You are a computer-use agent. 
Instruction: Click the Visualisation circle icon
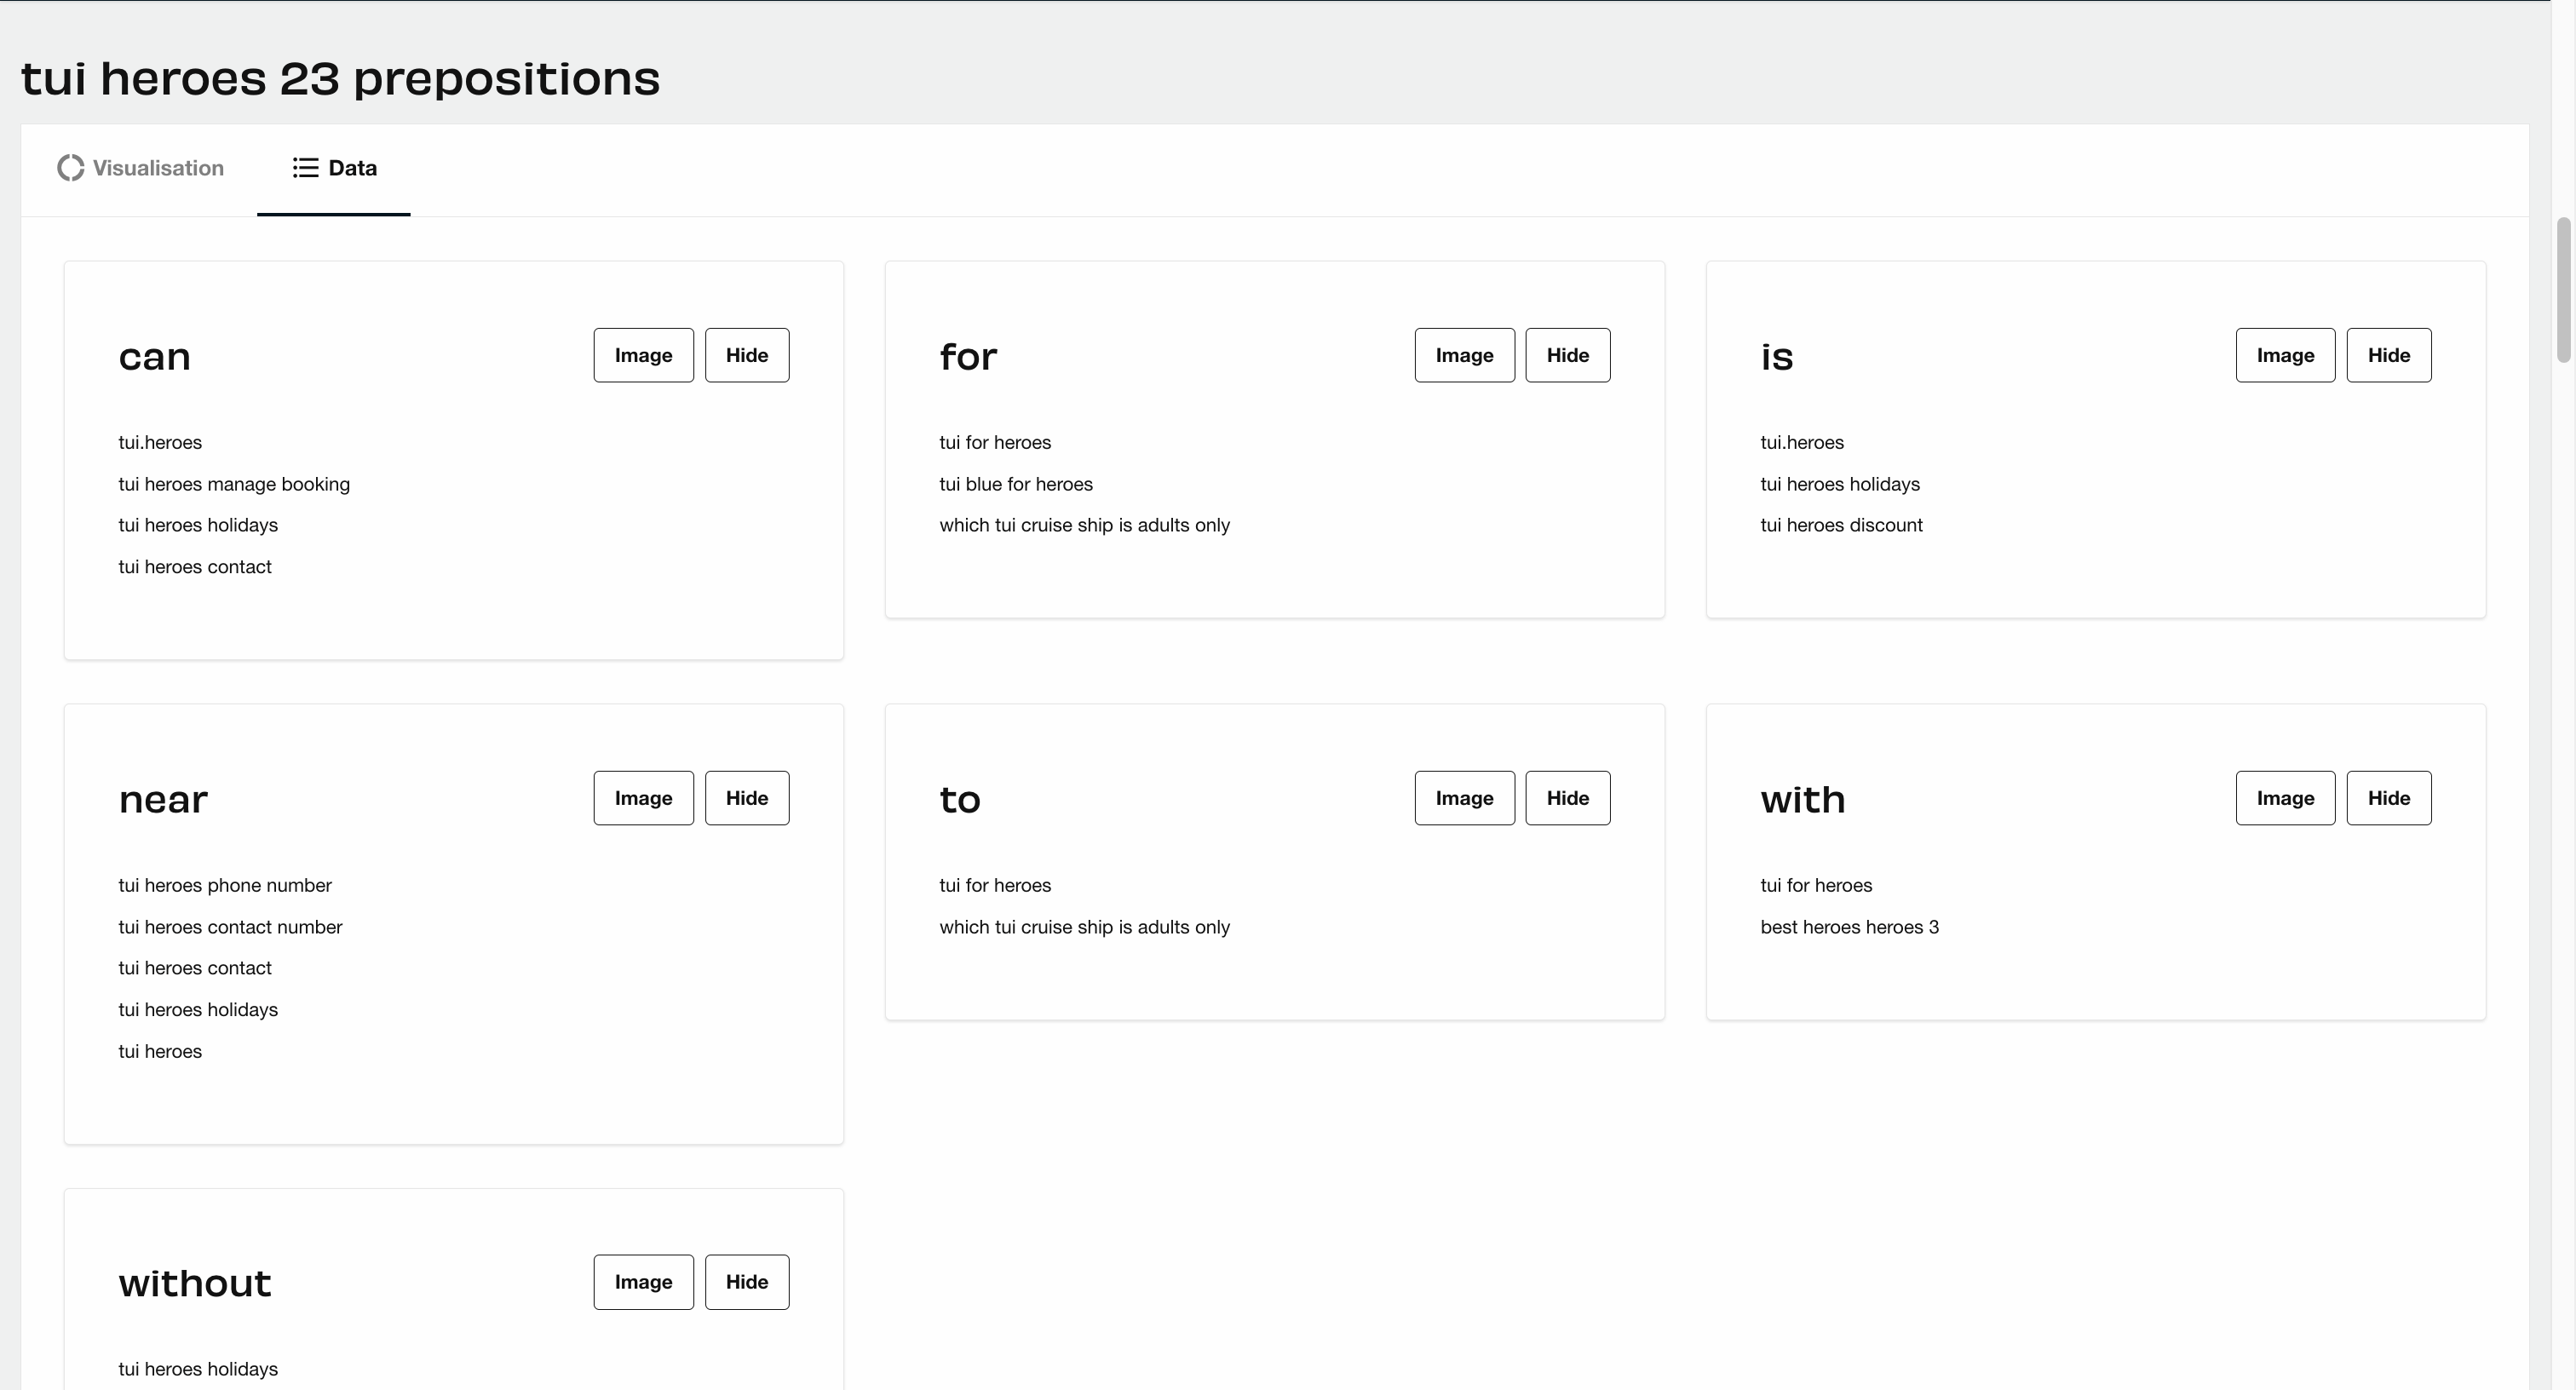(70, 168)
